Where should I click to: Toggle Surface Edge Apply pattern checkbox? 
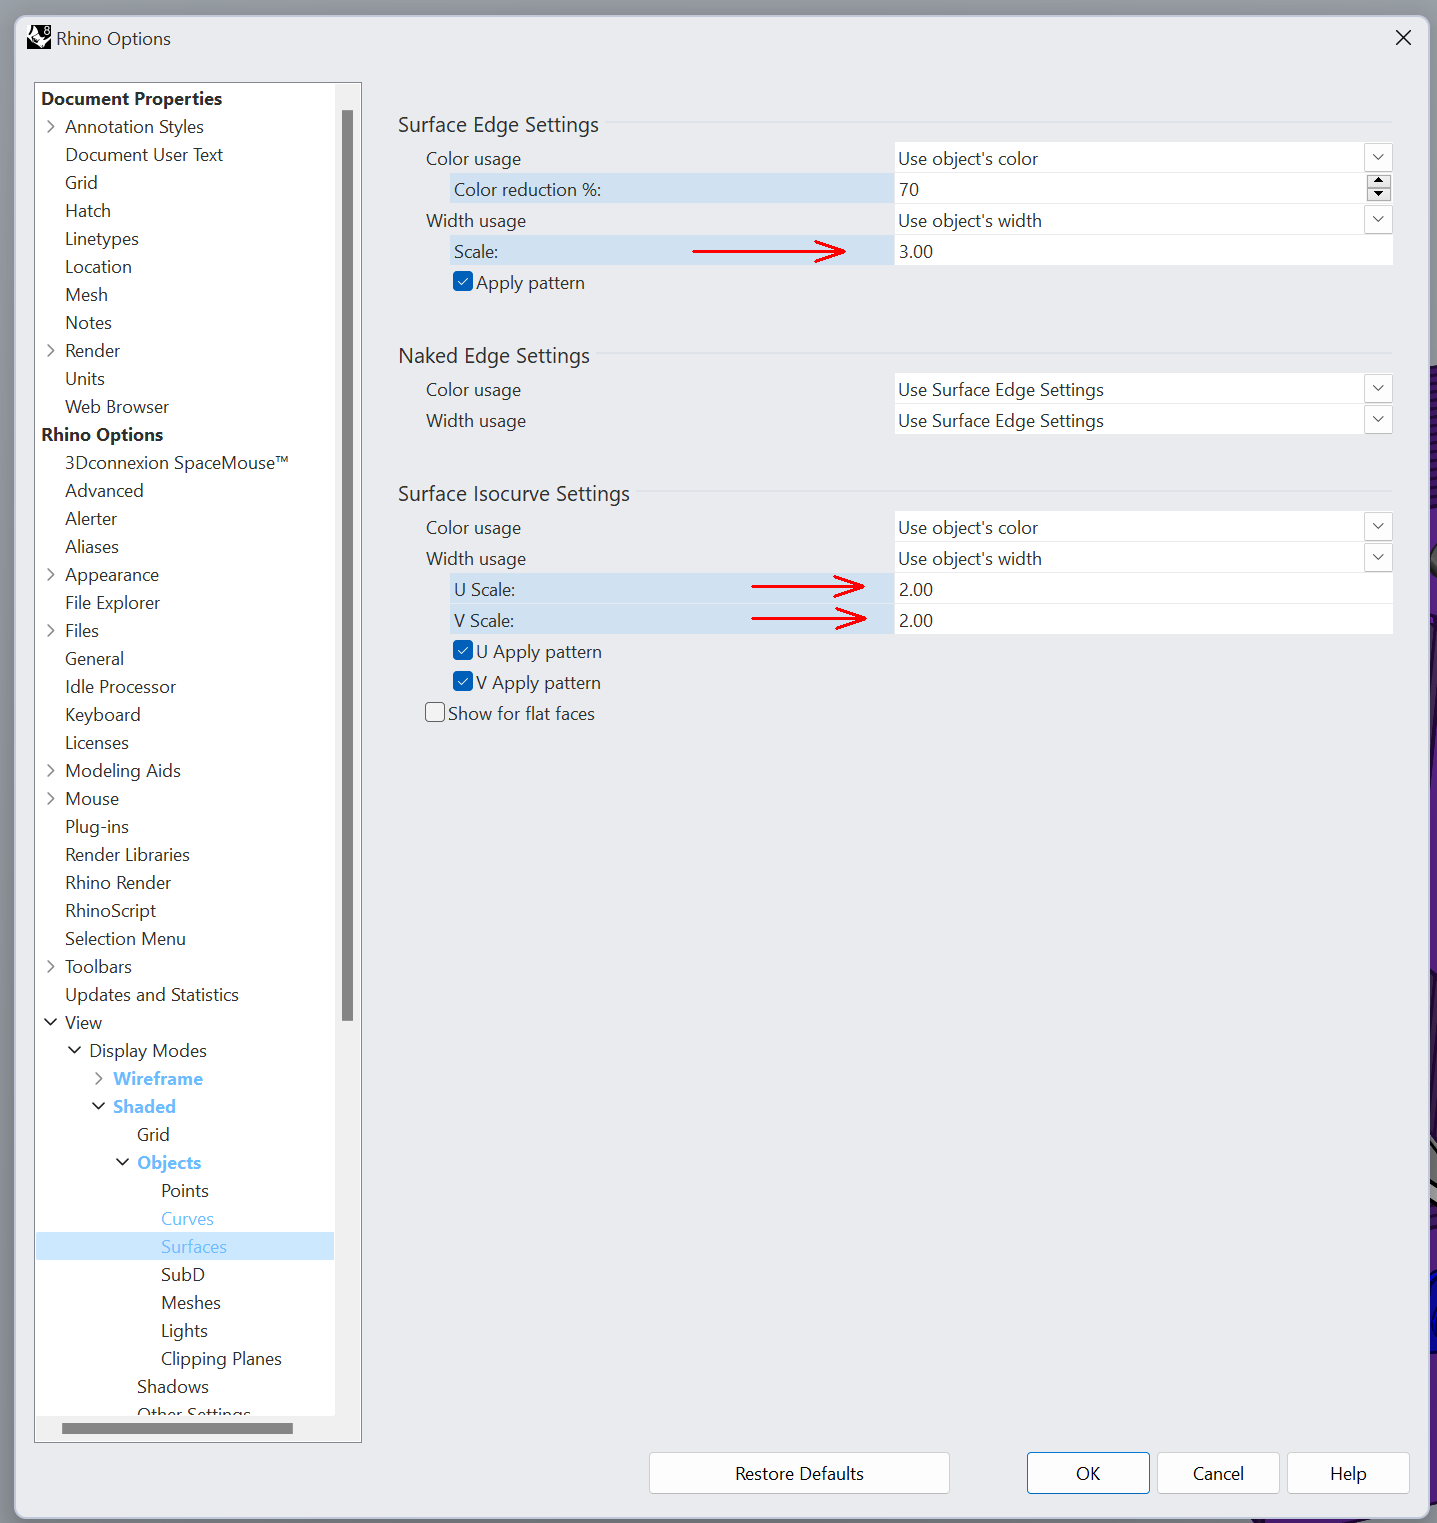463,282
